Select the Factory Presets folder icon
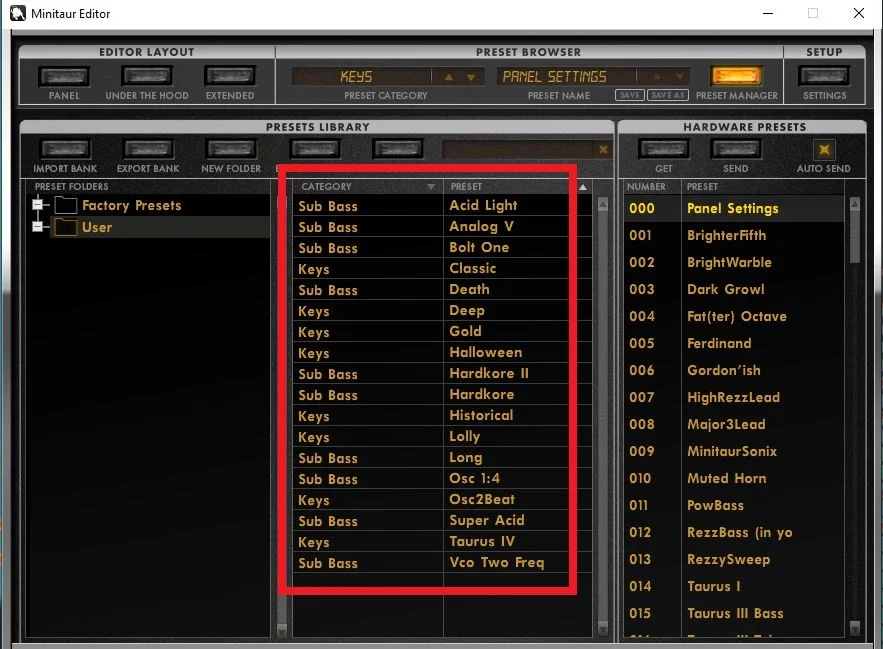 [x=65, y=205]
